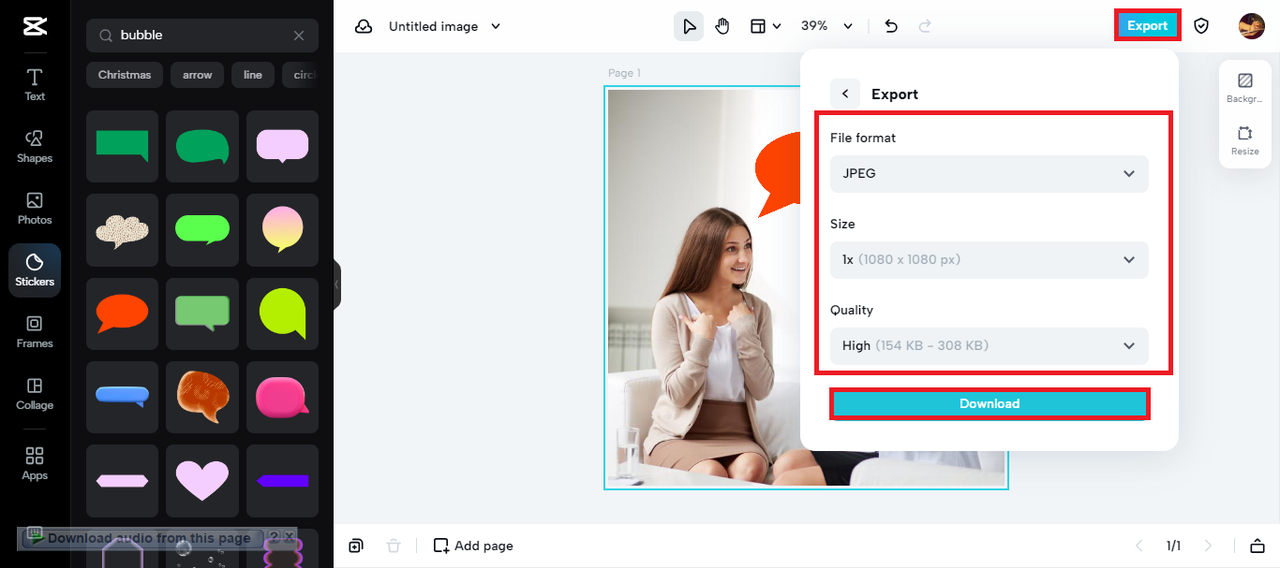Screen dimensions: 1280x568
Task: Choose the Select pointer tool
Action: [x=689, y=26]
